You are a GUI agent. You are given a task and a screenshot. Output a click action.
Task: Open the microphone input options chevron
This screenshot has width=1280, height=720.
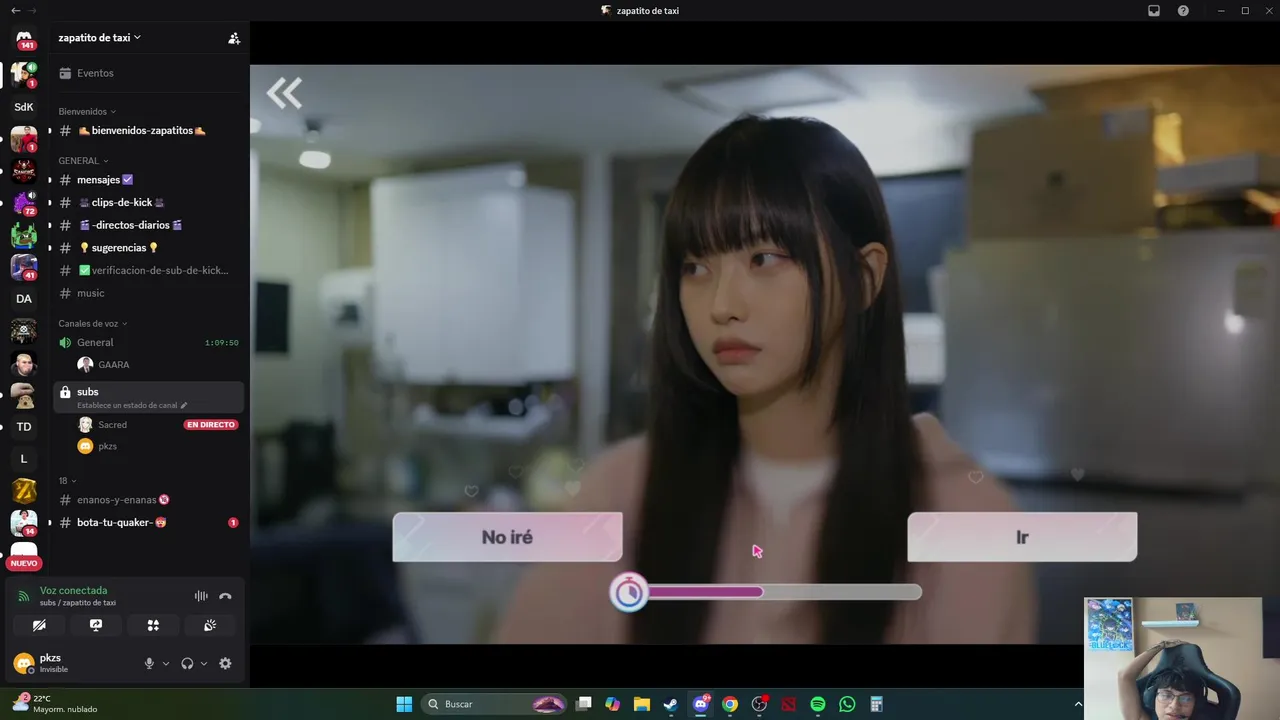click(166, 663)
